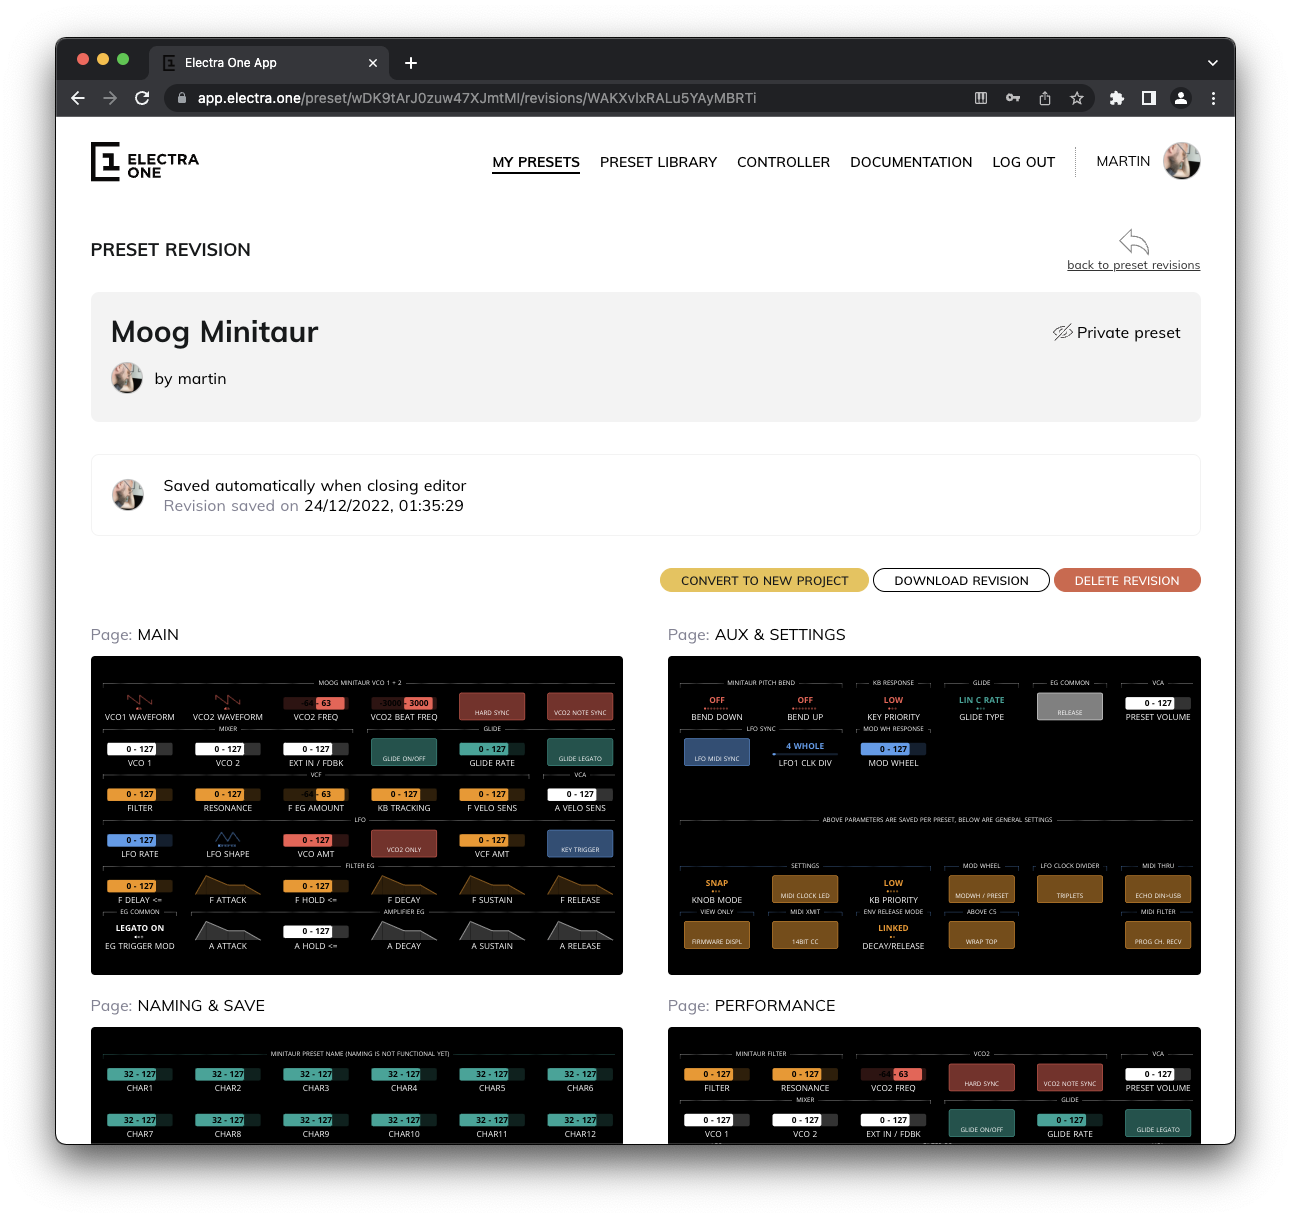Open the Martin profile avatar in the header
The image size is (1291, 1218).
tap(1181, 161)
